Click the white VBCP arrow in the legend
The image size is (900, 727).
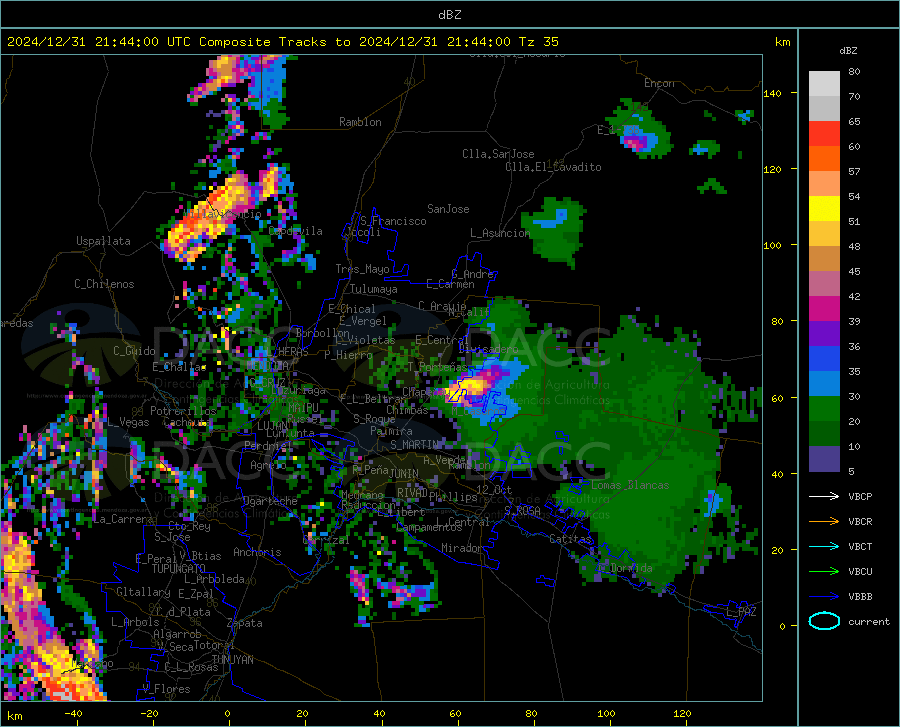(x=824, y=496)
